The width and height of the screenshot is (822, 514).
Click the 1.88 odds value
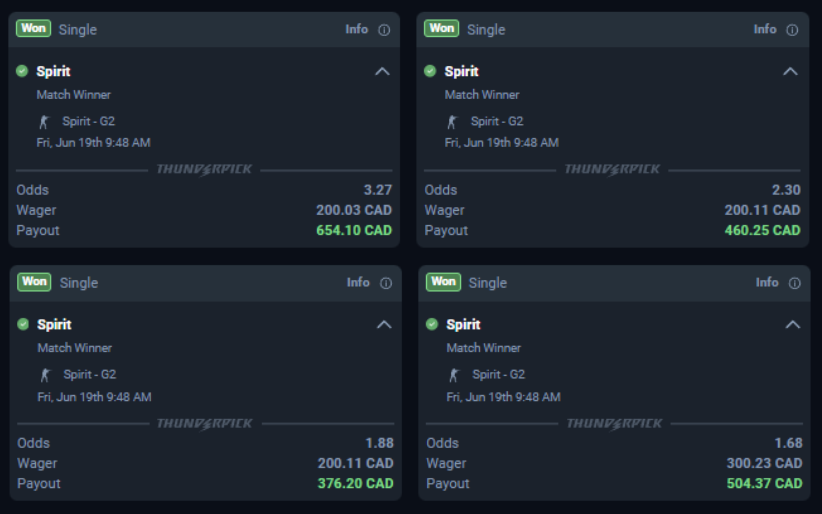point(380,443)
